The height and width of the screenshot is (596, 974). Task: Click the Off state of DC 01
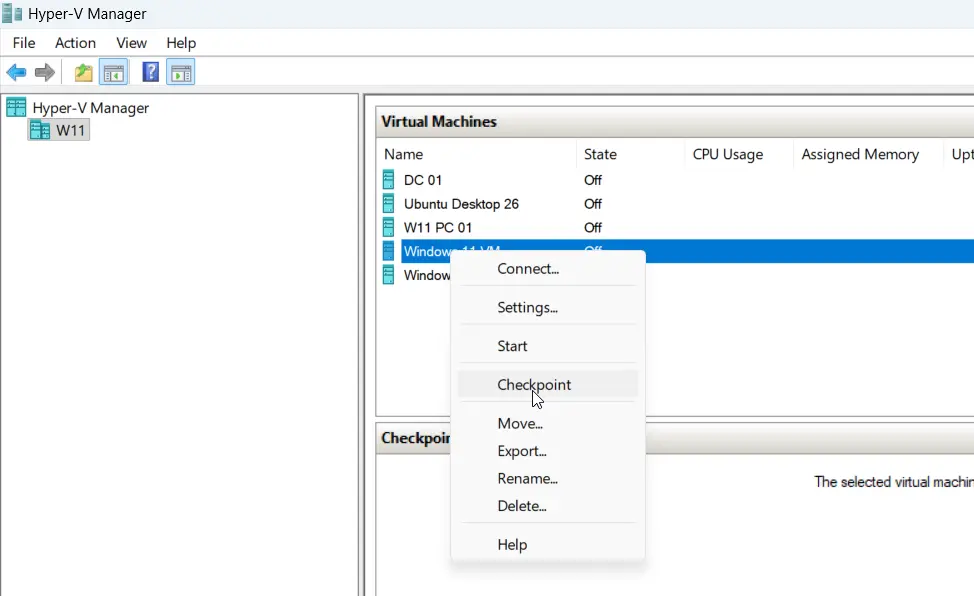(x=593, y=180)
